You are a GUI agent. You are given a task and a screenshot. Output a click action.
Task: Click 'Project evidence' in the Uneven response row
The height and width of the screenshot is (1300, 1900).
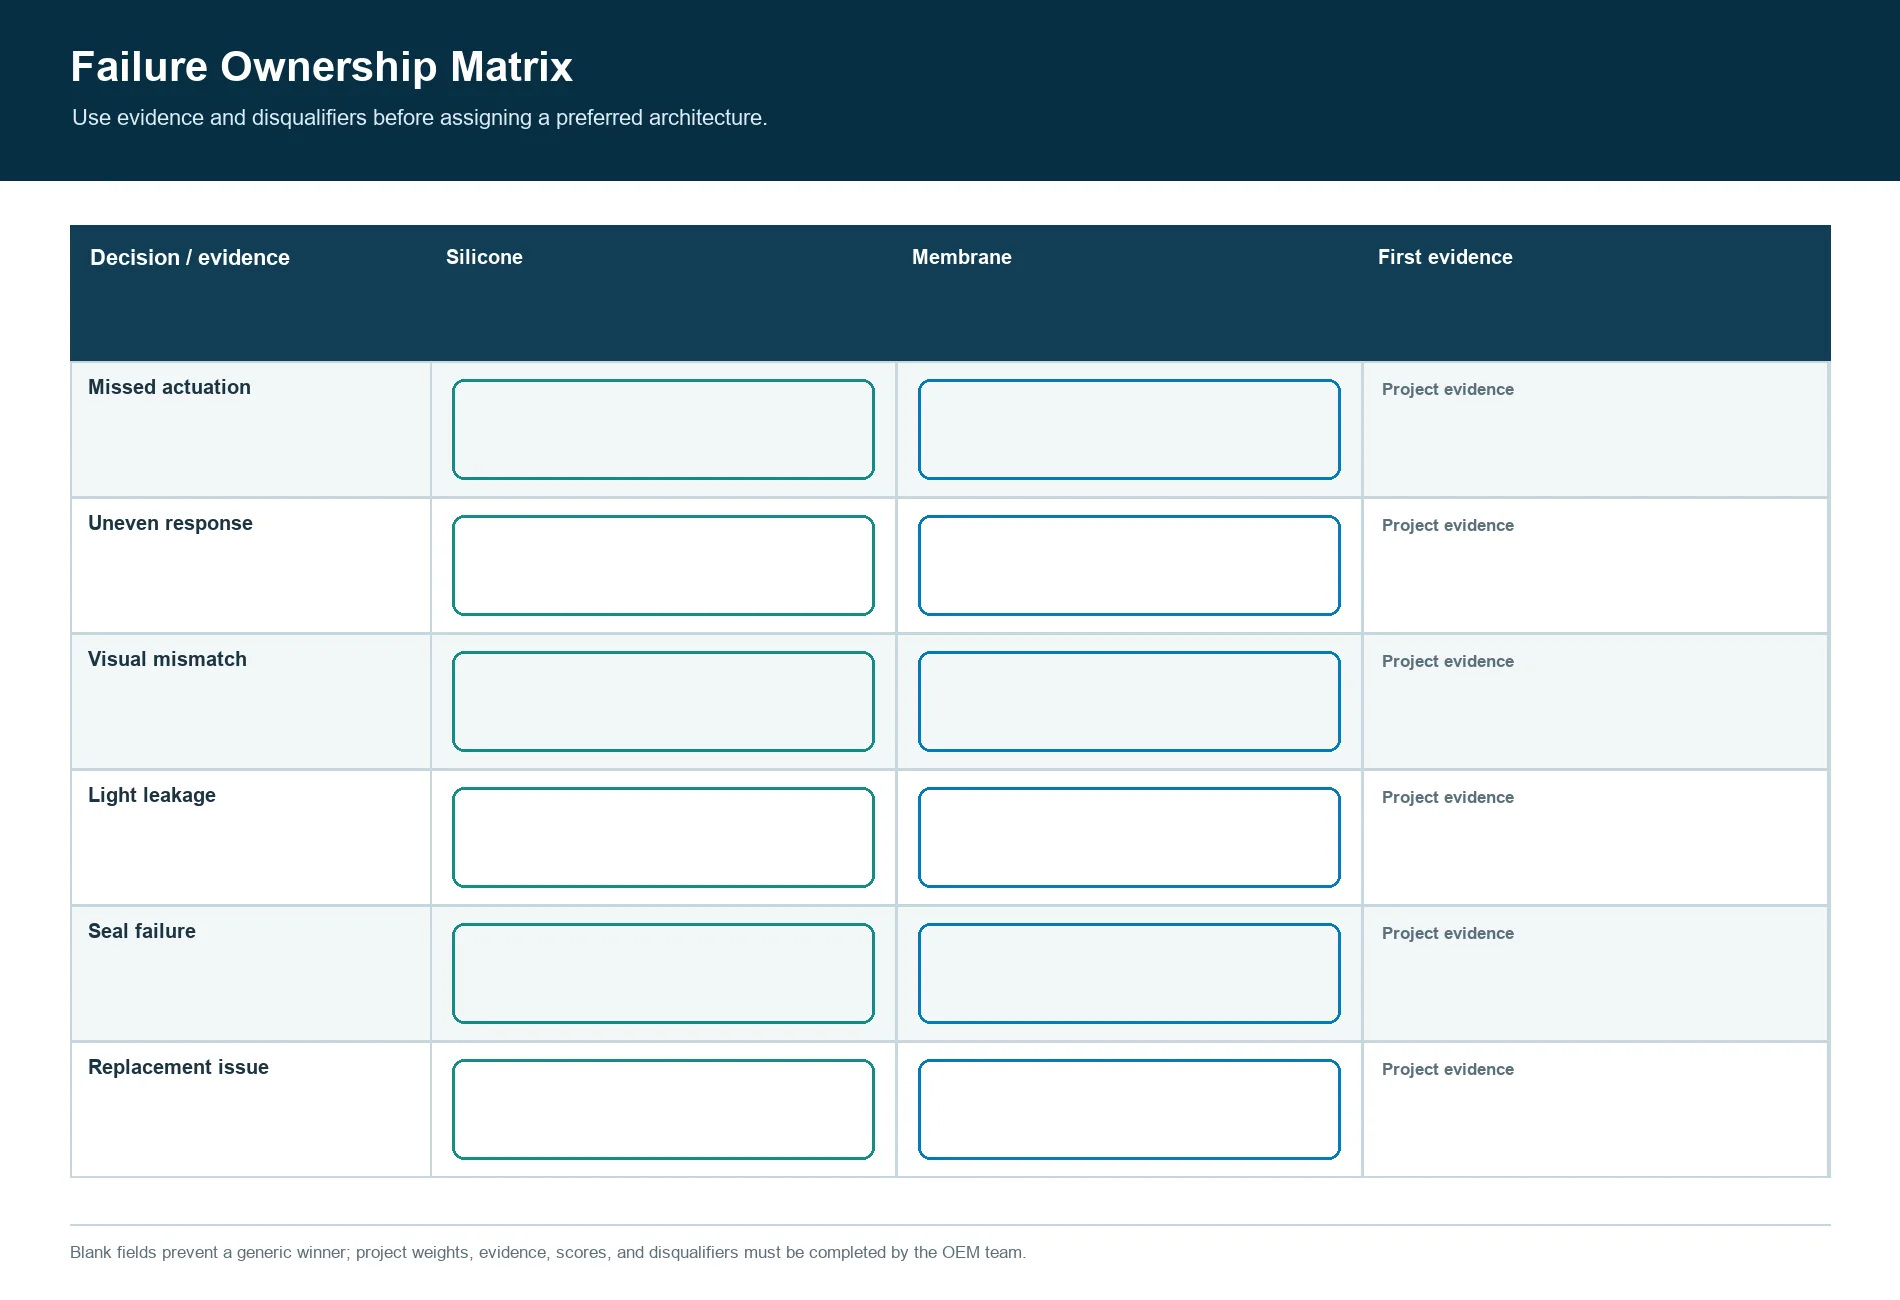[x=1448, y=525]
